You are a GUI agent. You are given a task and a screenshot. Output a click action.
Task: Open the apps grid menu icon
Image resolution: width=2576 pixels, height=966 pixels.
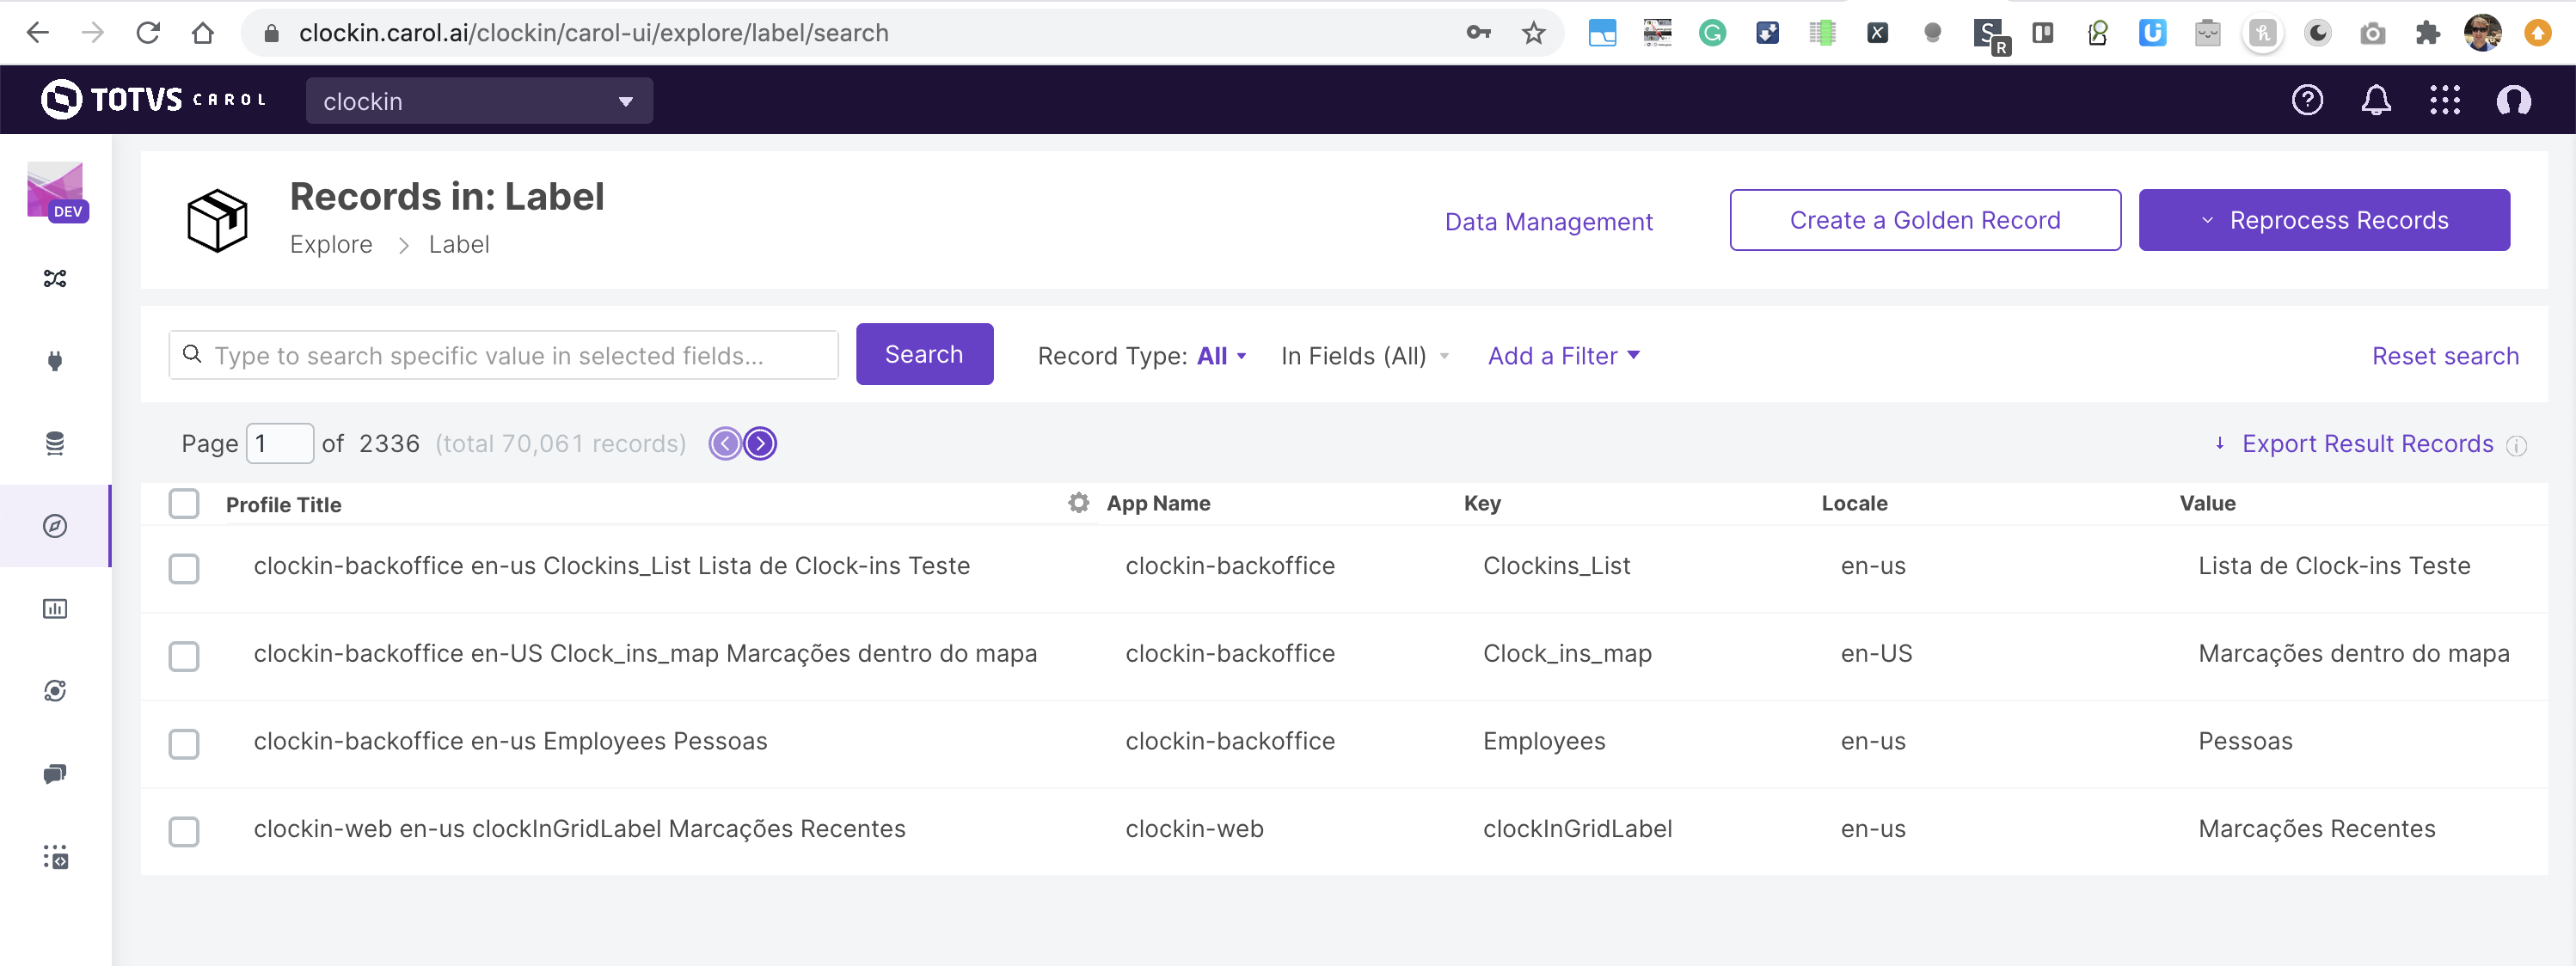coord(2444,100)
